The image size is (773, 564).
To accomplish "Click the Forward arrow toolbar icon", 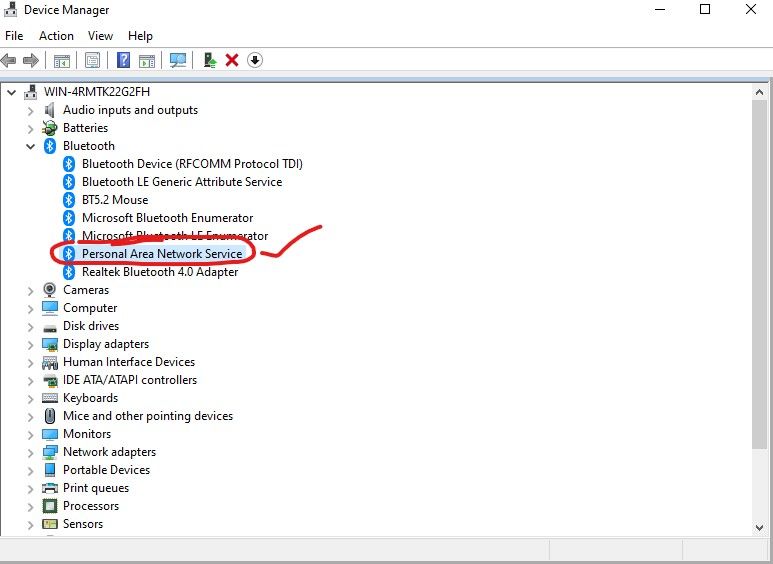I will click(31, 61).
